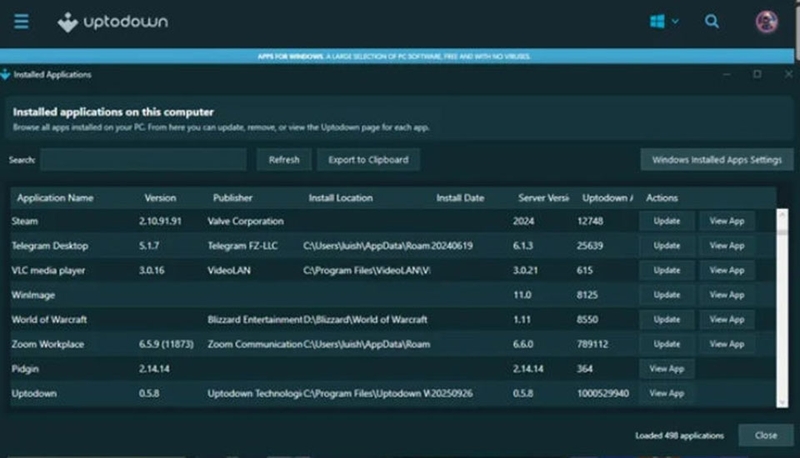Click the table vertical scrollbar thumb
The height and width of the screenshot is (458, 800).
(782, 232)
